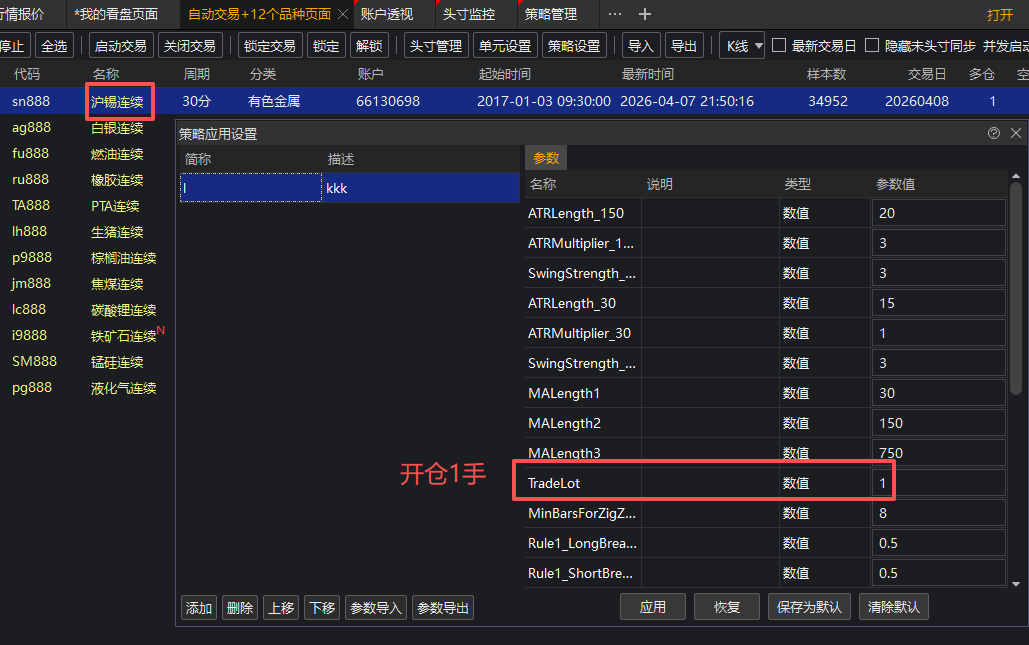
Task: Expand the K线 dropdown
Action: click(x=742, y=46)
